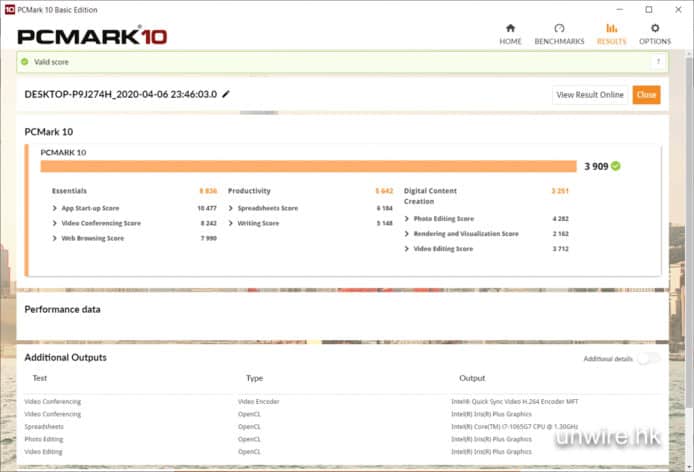This screenshot has width=694, height=472.
Task: Click the Digital Content Creation heading
Action: (430, 196)
